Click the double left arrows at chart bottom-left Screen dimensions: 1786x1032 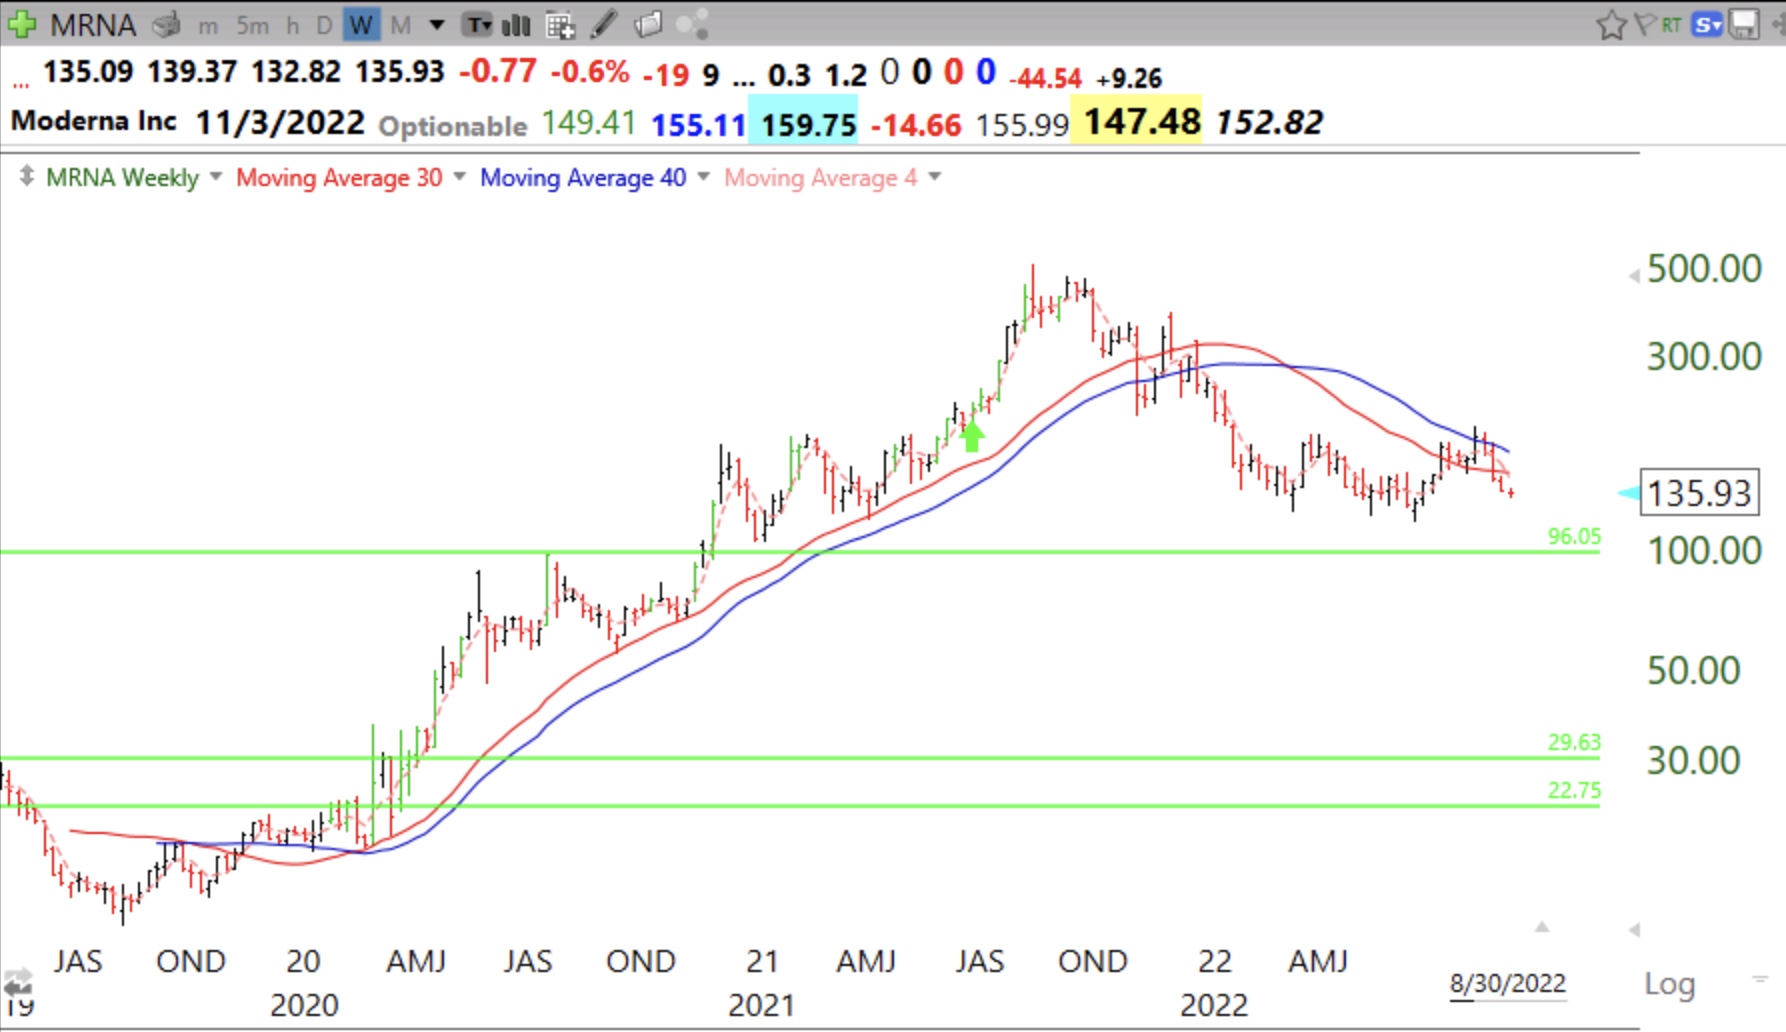(17, 981)
